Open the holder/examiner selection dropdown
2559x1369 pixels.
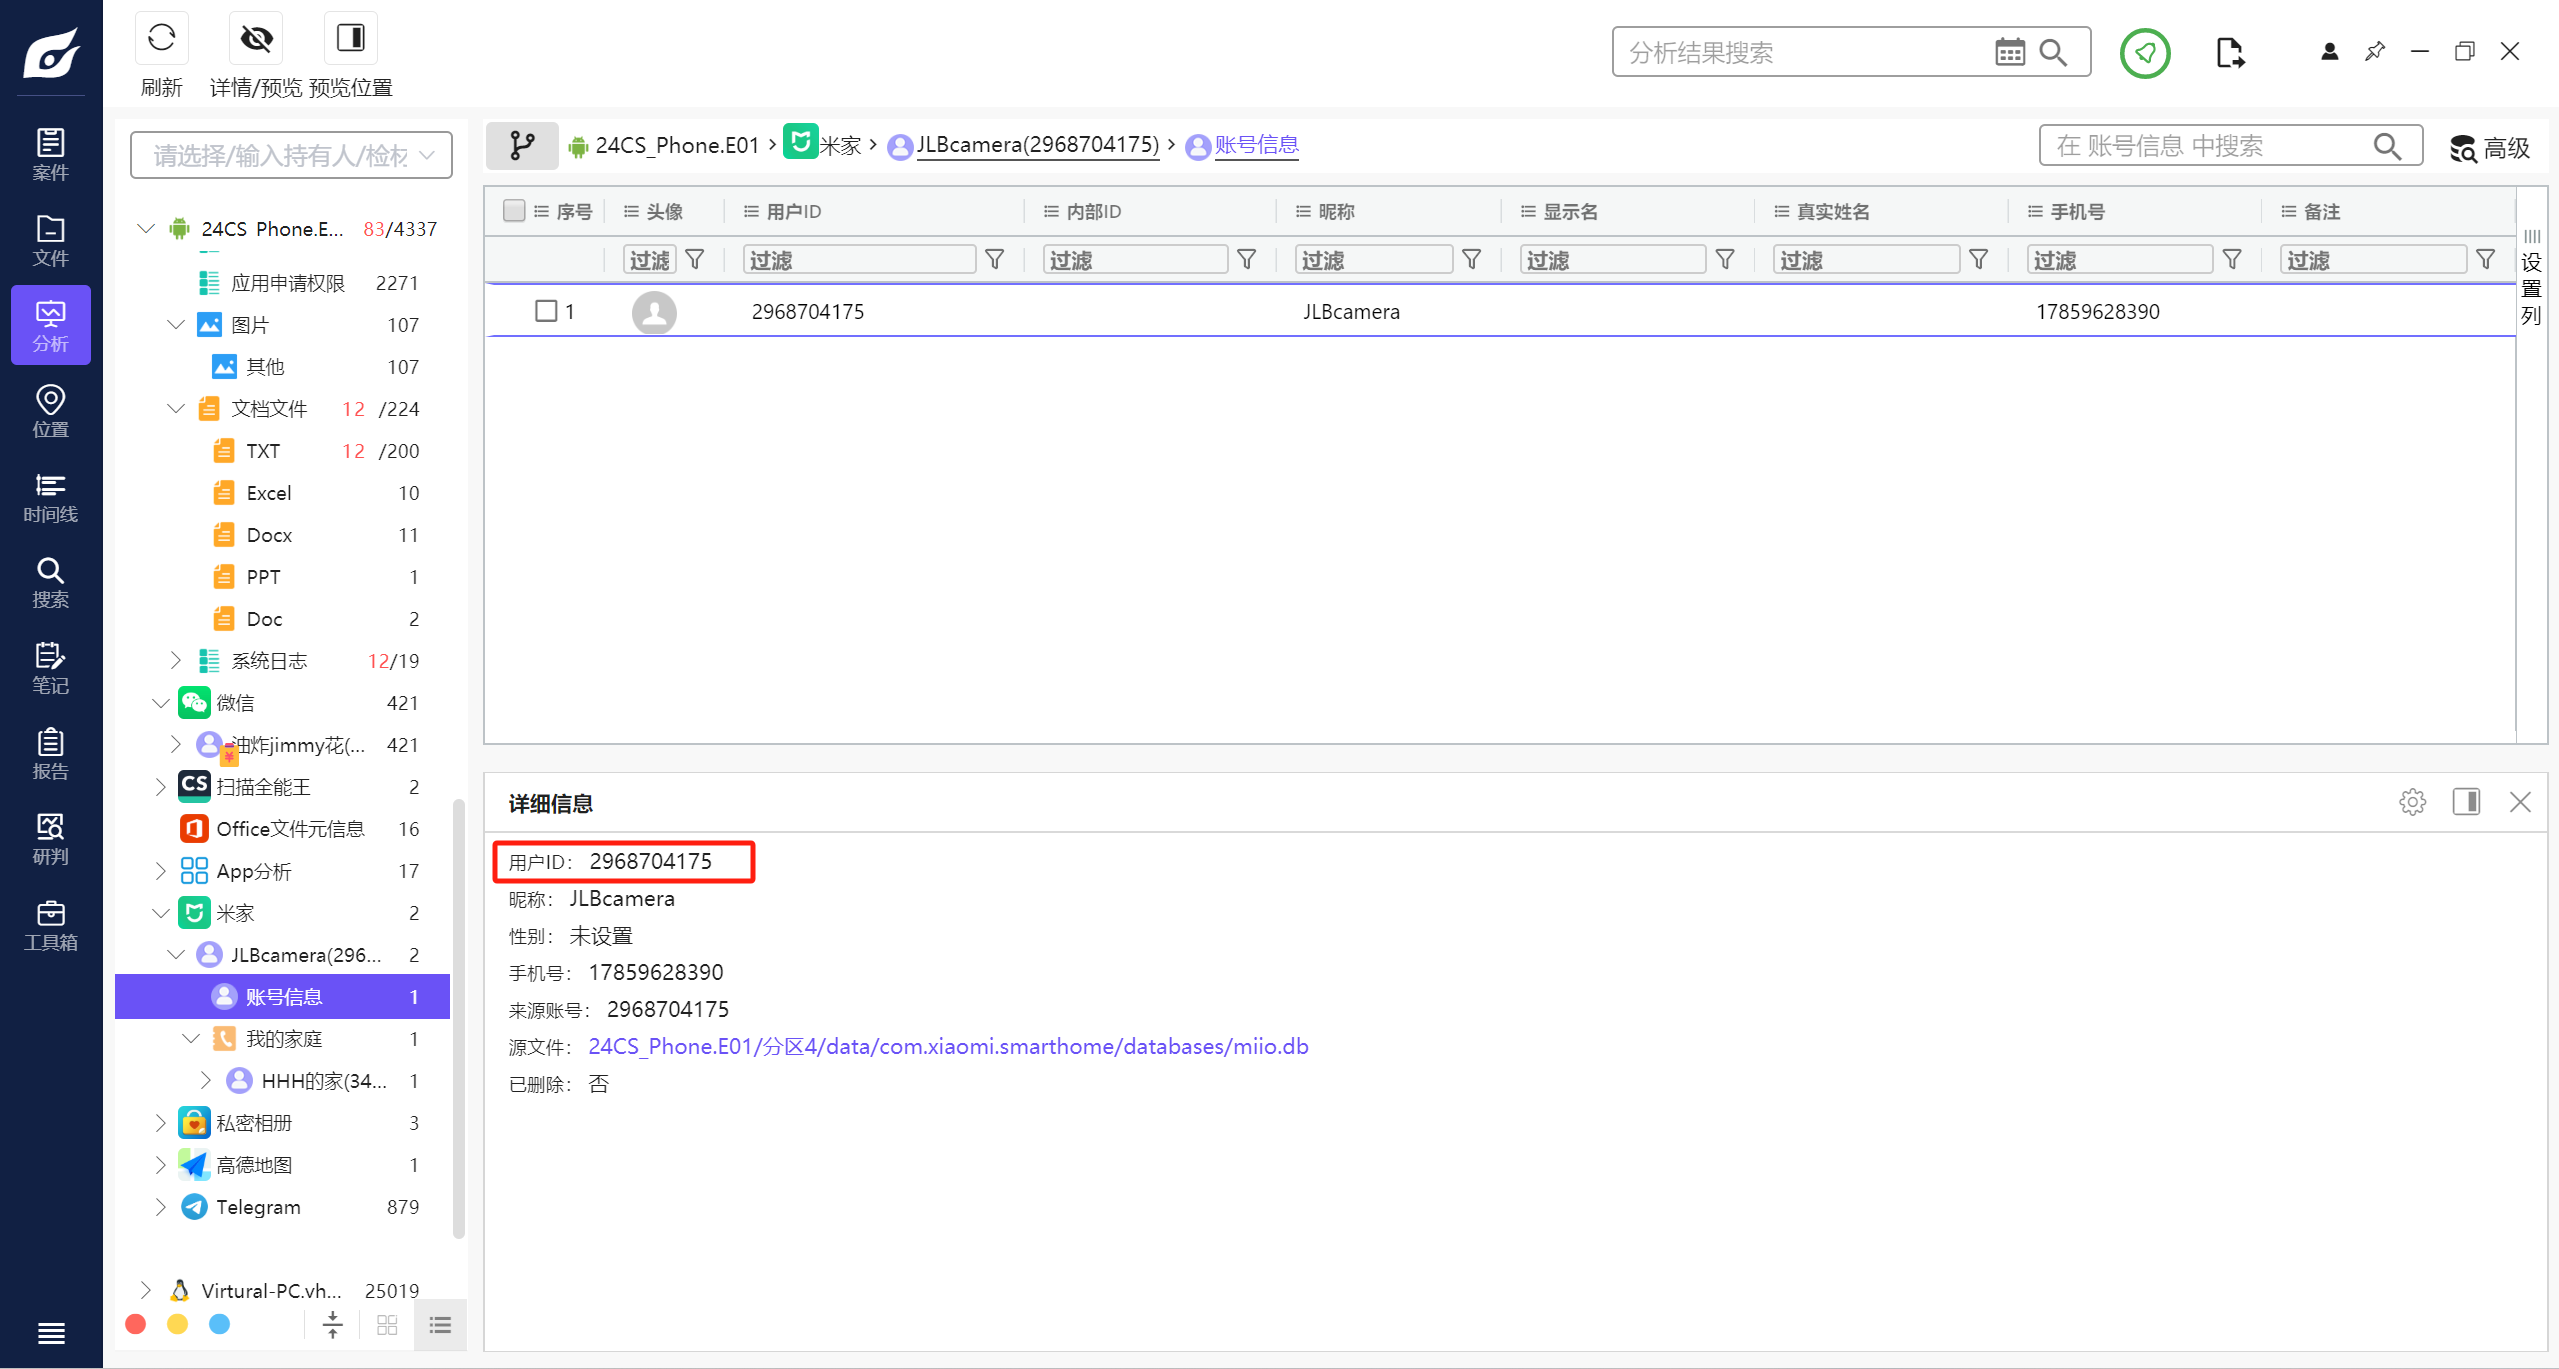[291, 155]
